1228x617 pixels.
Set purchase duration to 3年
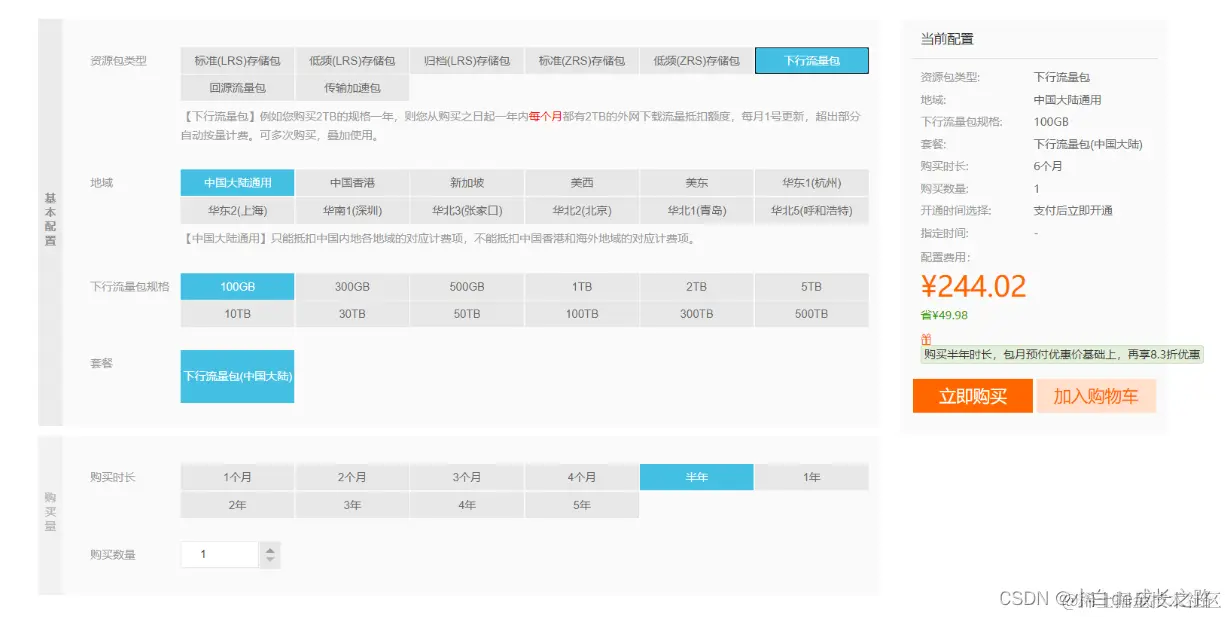click(352, 505)
